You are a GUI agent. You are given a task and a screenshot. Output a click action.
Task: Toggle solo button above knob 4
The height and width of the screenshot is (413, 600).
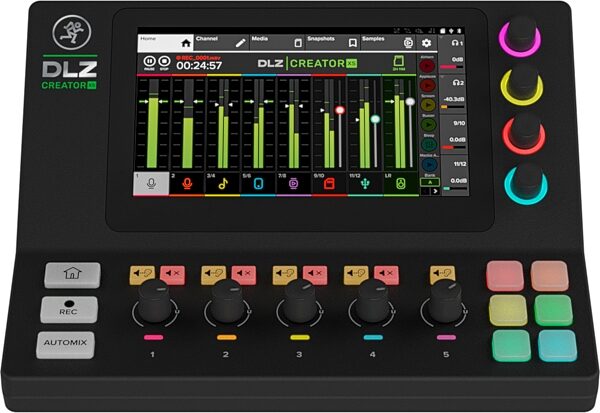point(356,274)
